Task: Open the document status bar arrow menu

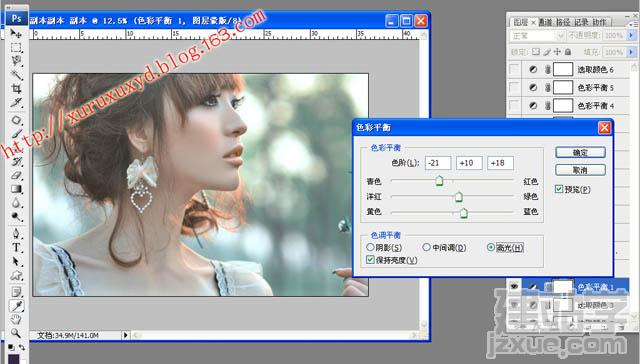Action: click(126, 335)
